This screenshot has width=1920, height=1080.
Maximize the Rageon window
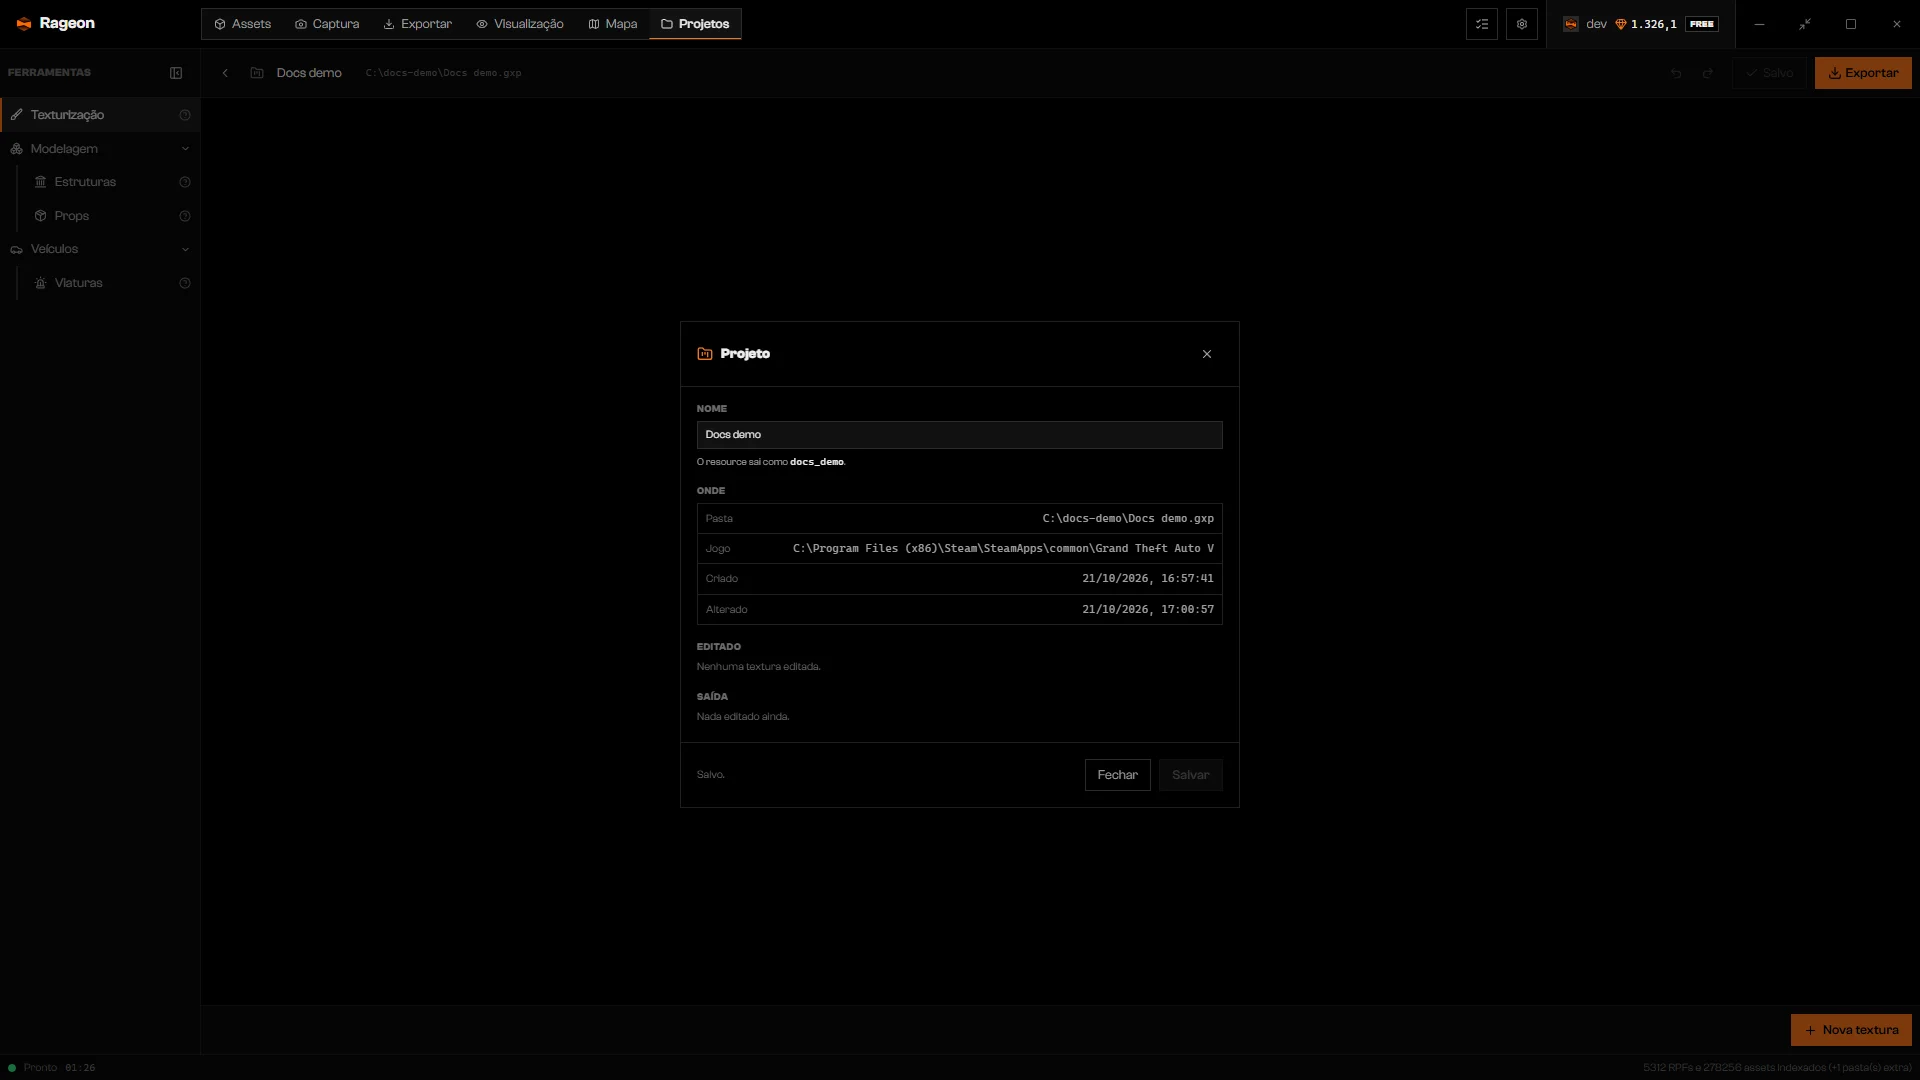[1851, 24]
